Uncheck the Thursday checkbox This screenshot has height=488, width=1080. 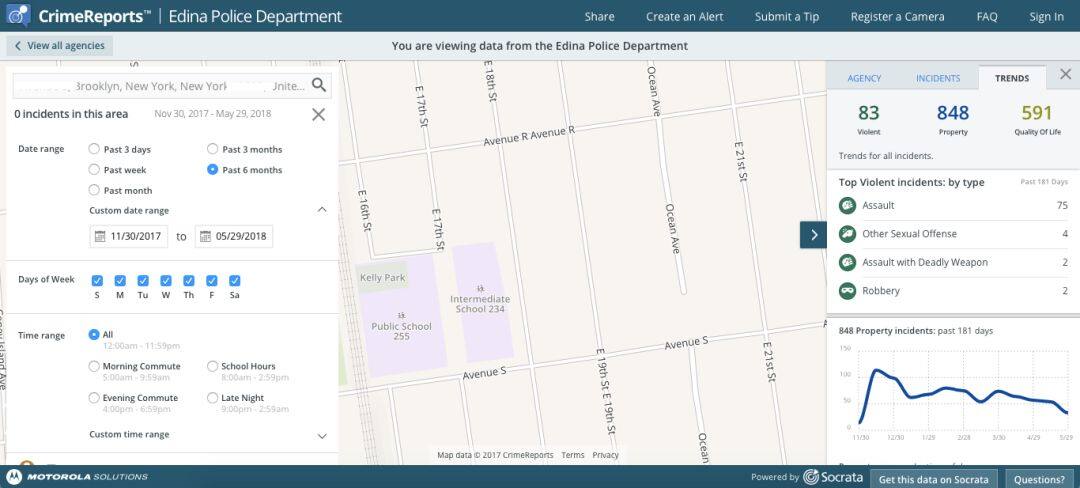tap(189, 281)
